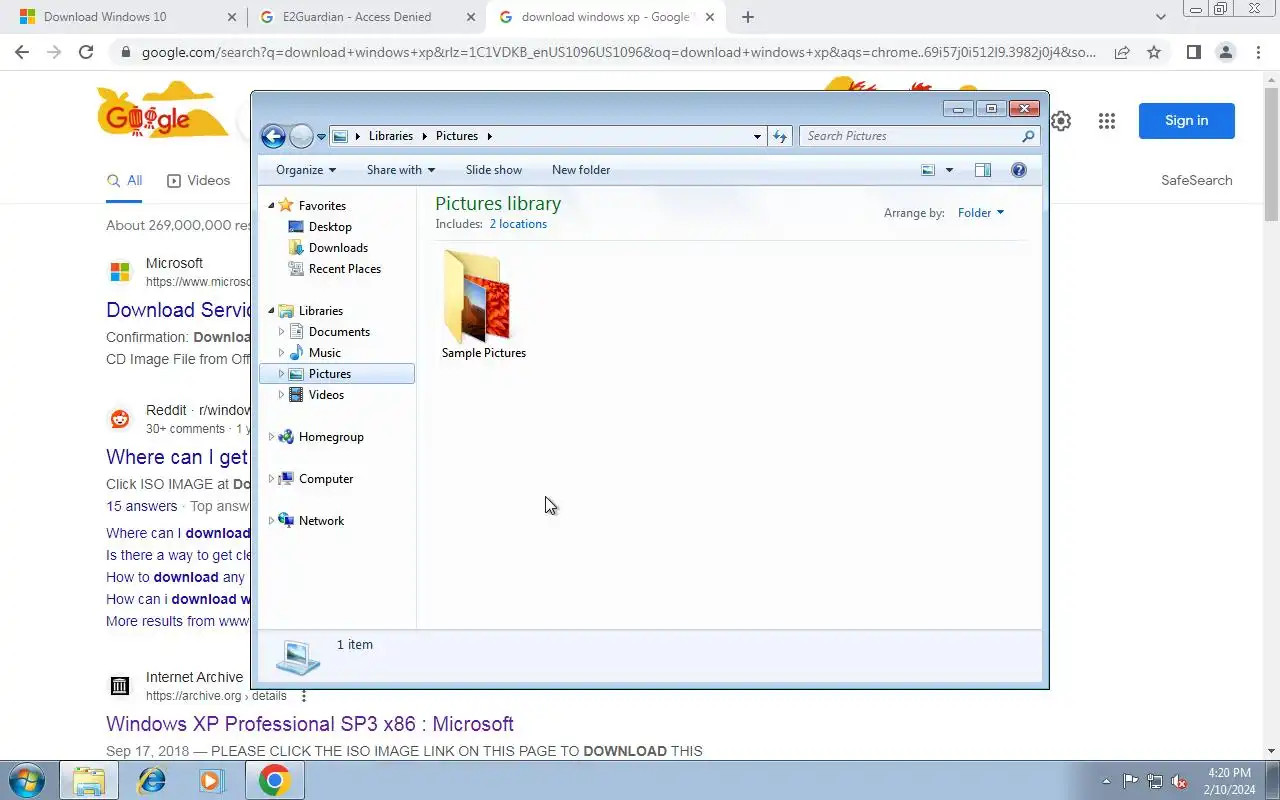Open the Share with menu
The width and height of the screenshot is (1280, 800).
click(400, 170)
